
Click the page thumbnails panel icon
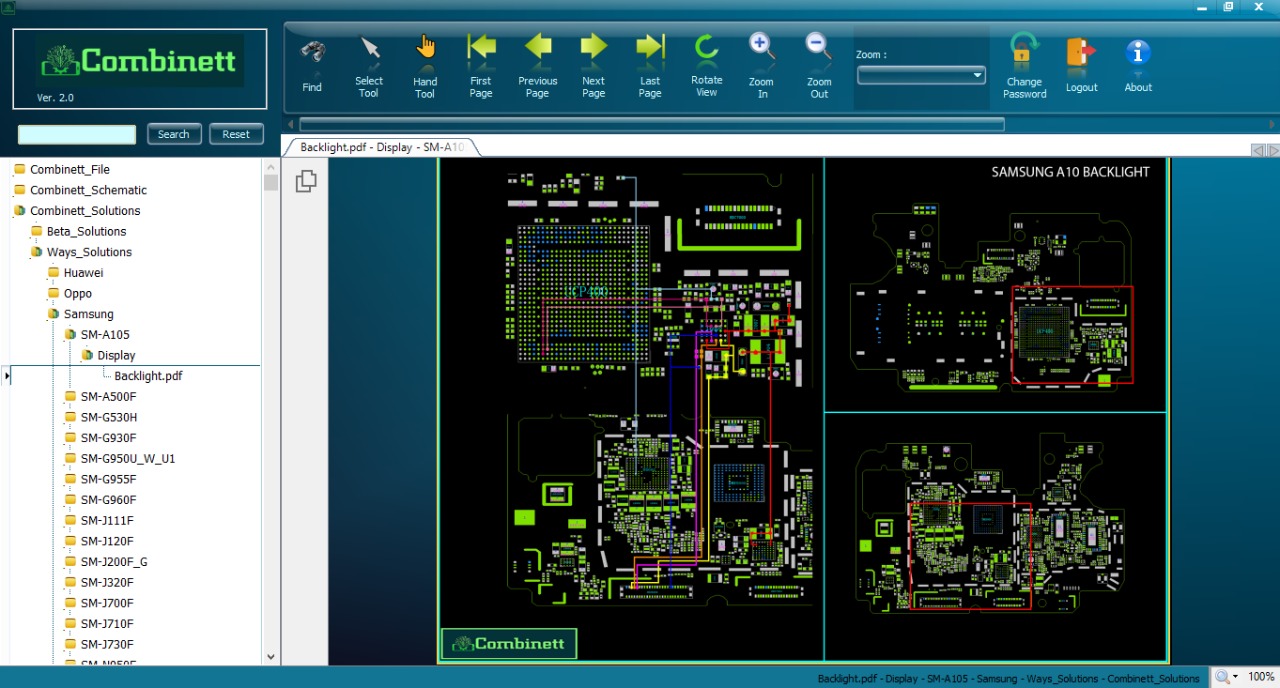306,180
